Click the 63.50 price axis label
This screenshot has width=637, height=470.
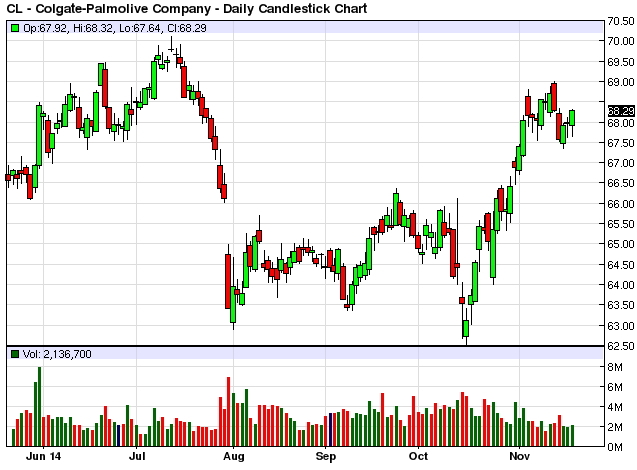pos(620,305)
